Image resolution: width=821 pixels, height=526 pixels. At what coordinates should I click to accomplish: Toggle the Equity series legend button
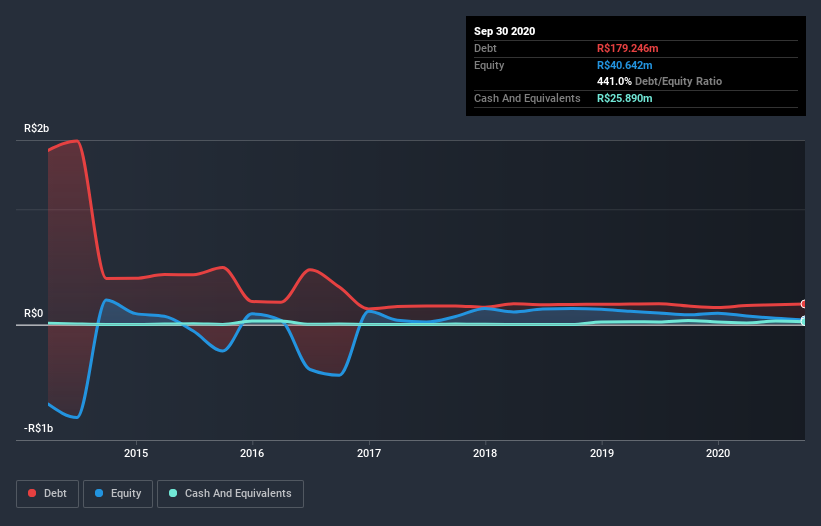tap(118, 494)
